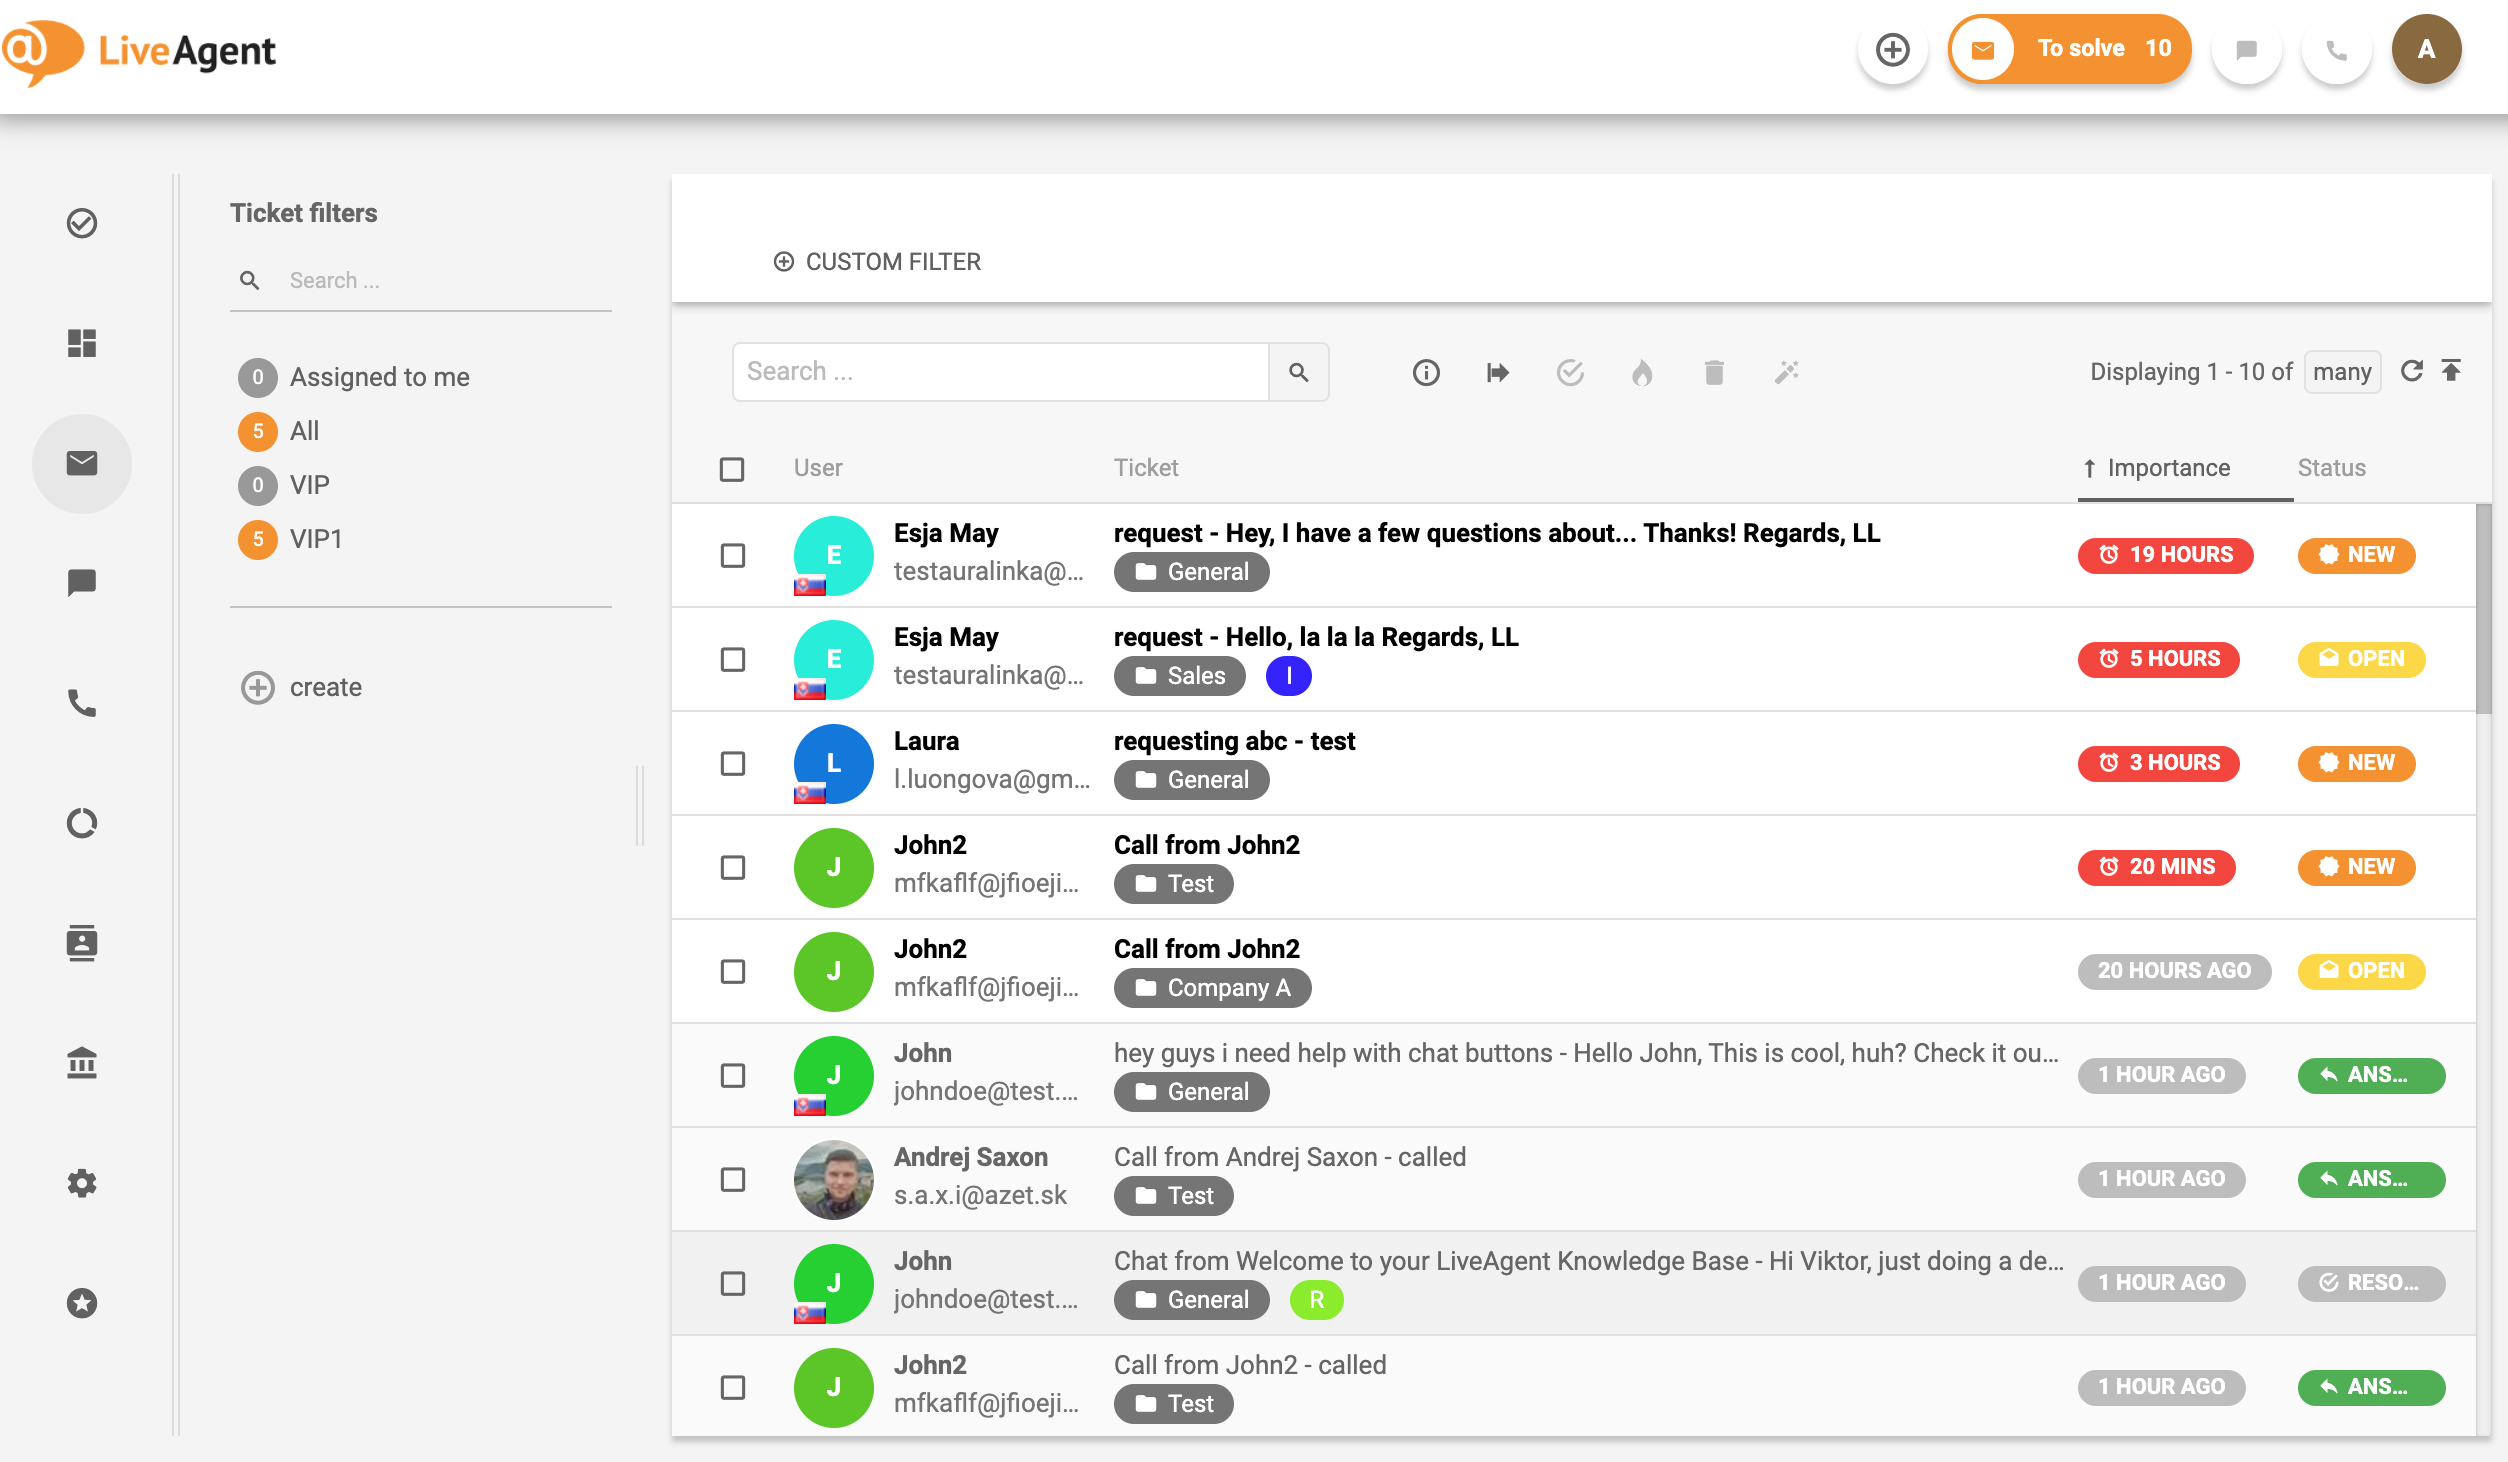Click inside the ticket search field
2508x1462 pixels.
click(x=1000, y=371)
